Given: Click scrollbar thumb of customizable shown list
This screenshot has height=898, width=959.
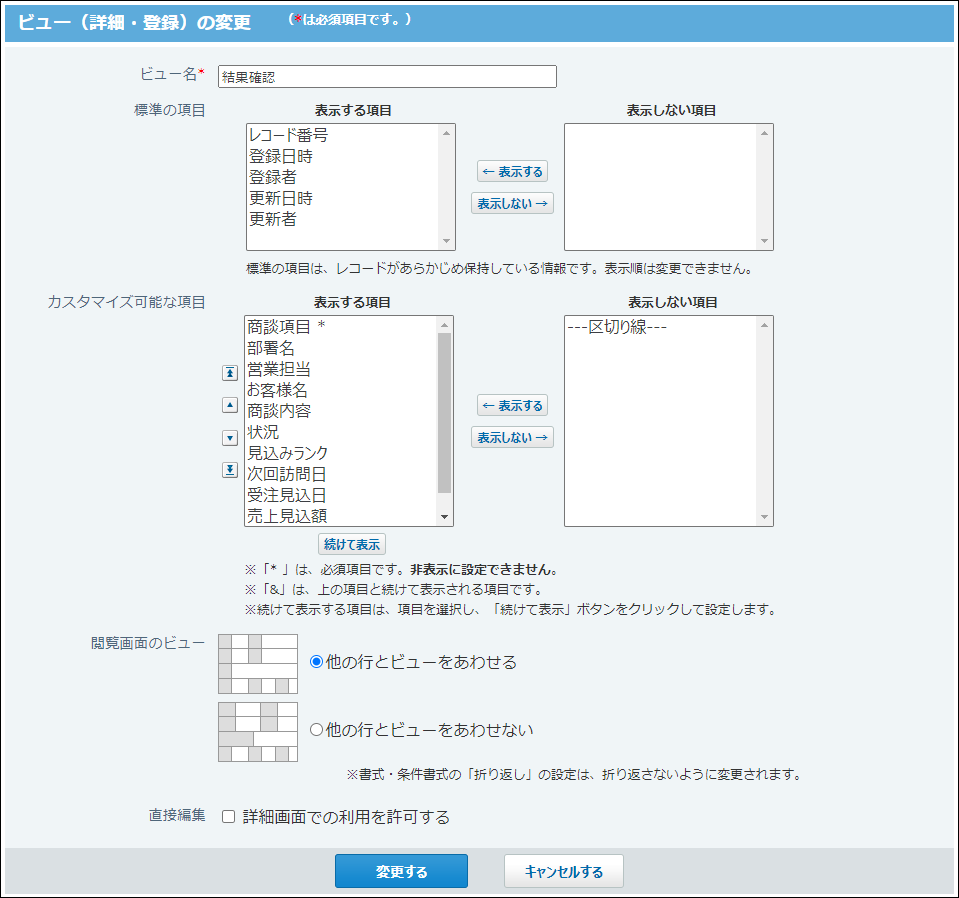Looking at the screenshot, I should [445, 413].
